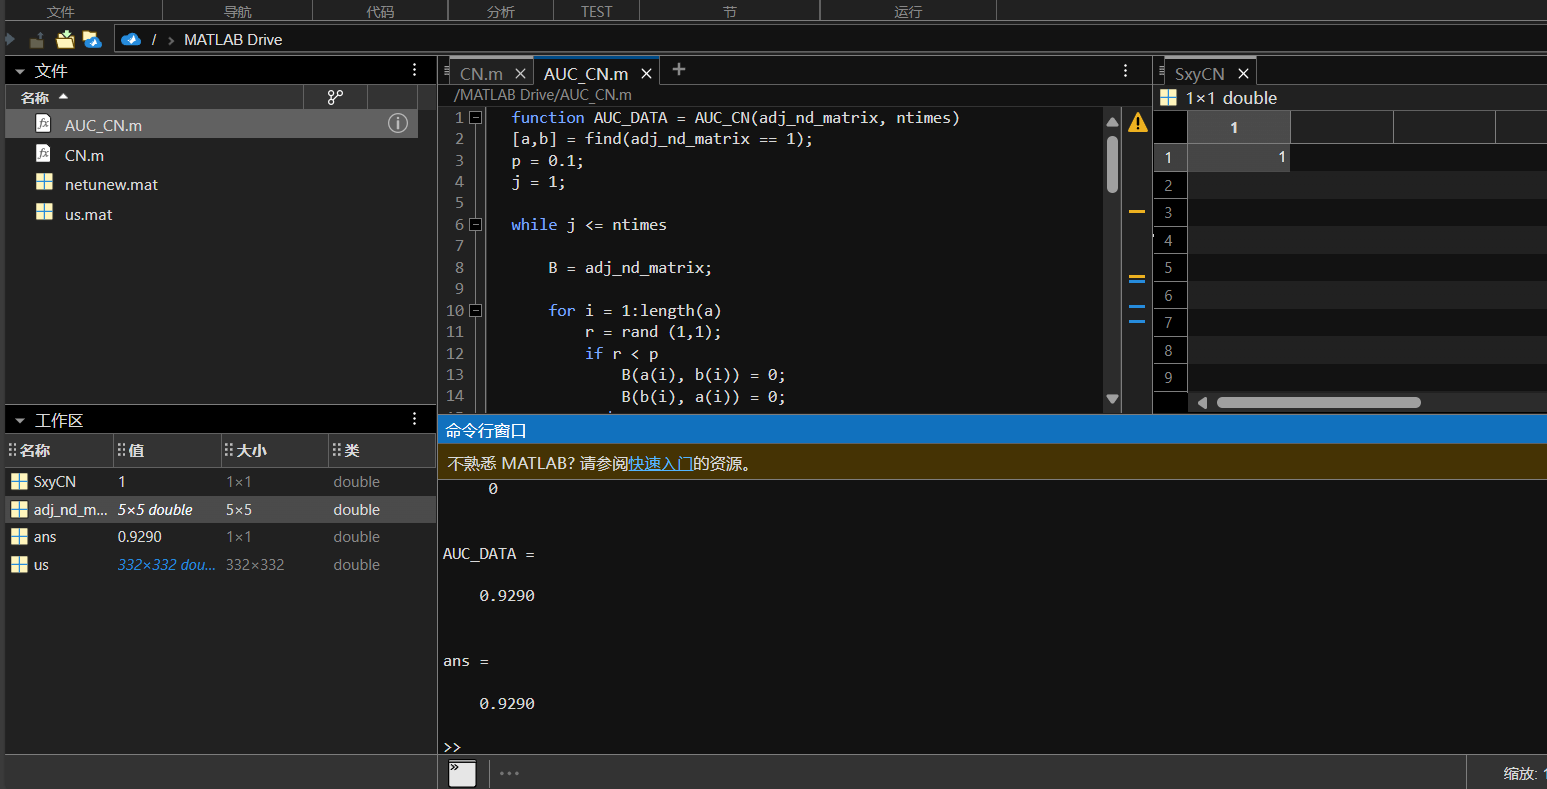Click the editor vertical scrollbar thumb
The height and width of the screenshot is (789, 1547).
pos(1112,164)
